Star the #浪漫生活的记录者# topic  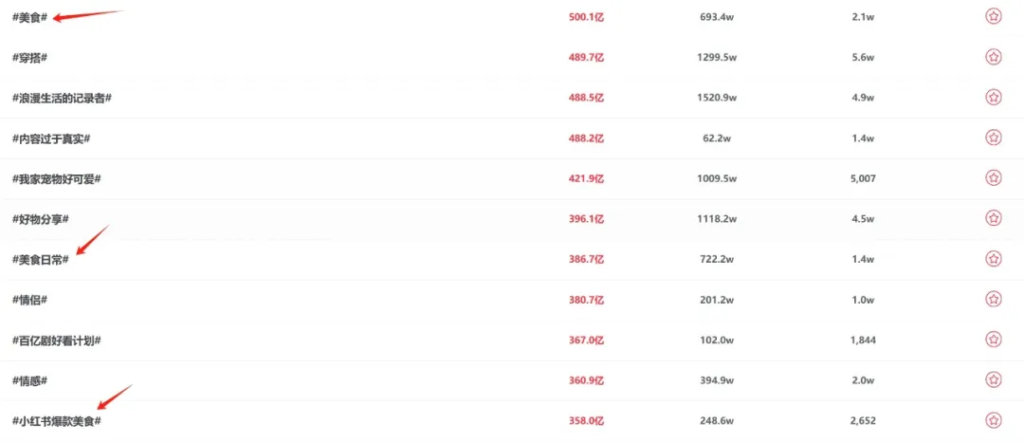[x=993, y=98]
